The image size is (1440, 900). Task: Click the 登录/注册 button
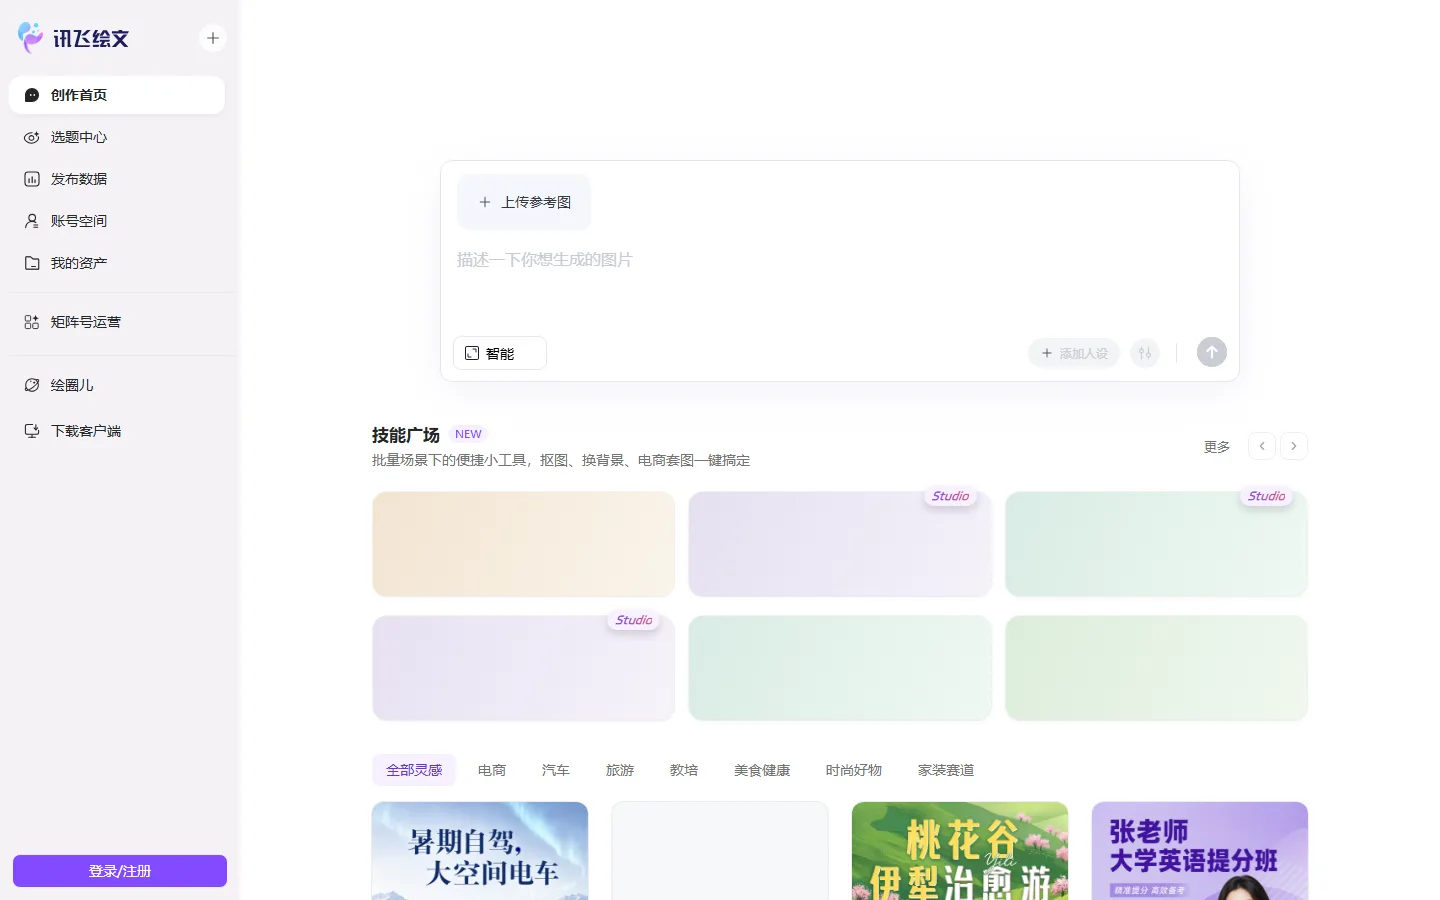[x=120, y=871]
